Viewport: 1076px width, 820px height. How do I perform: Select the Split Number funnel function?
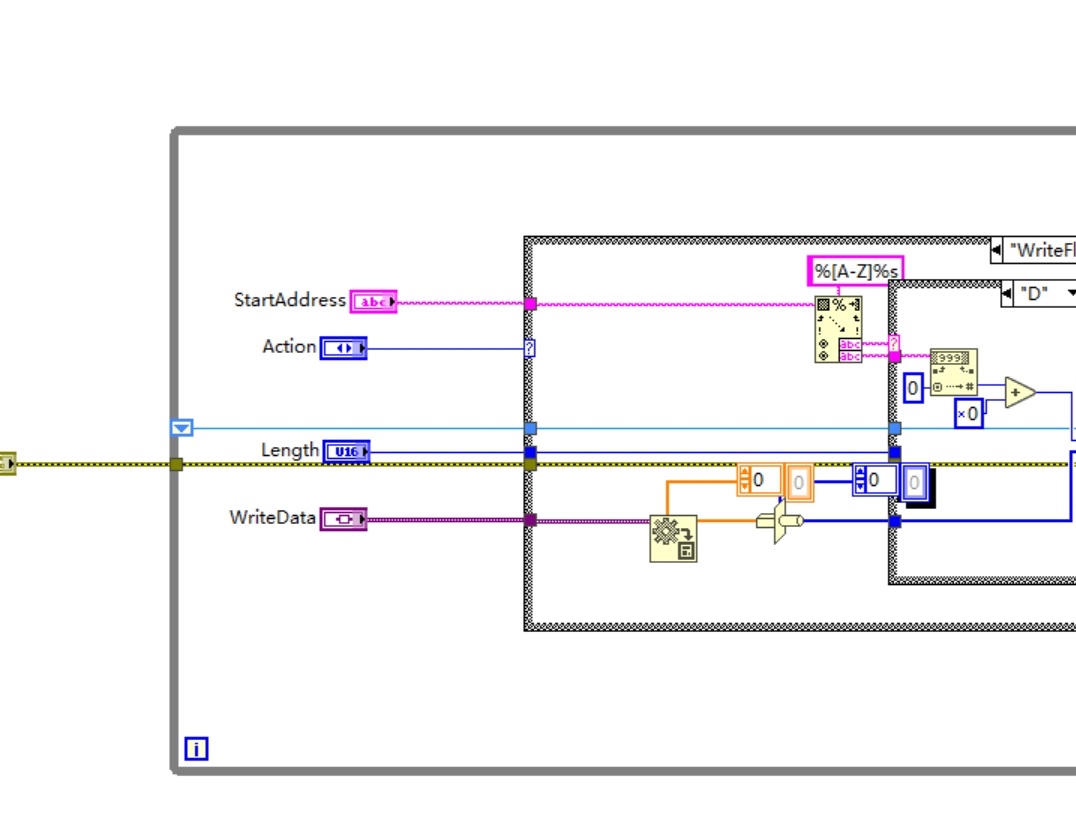point(778,522)
